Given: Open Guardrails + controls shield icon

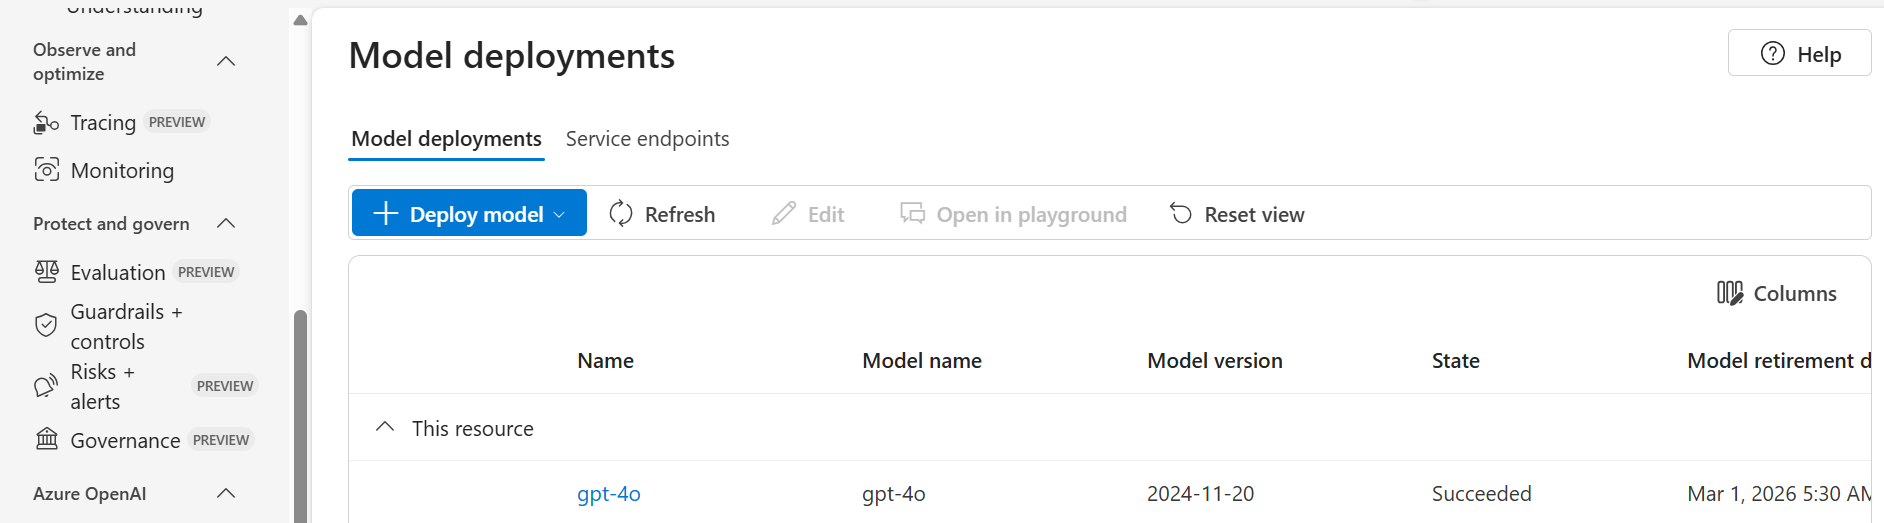Looking at the screenshot, I should [46, 325].
